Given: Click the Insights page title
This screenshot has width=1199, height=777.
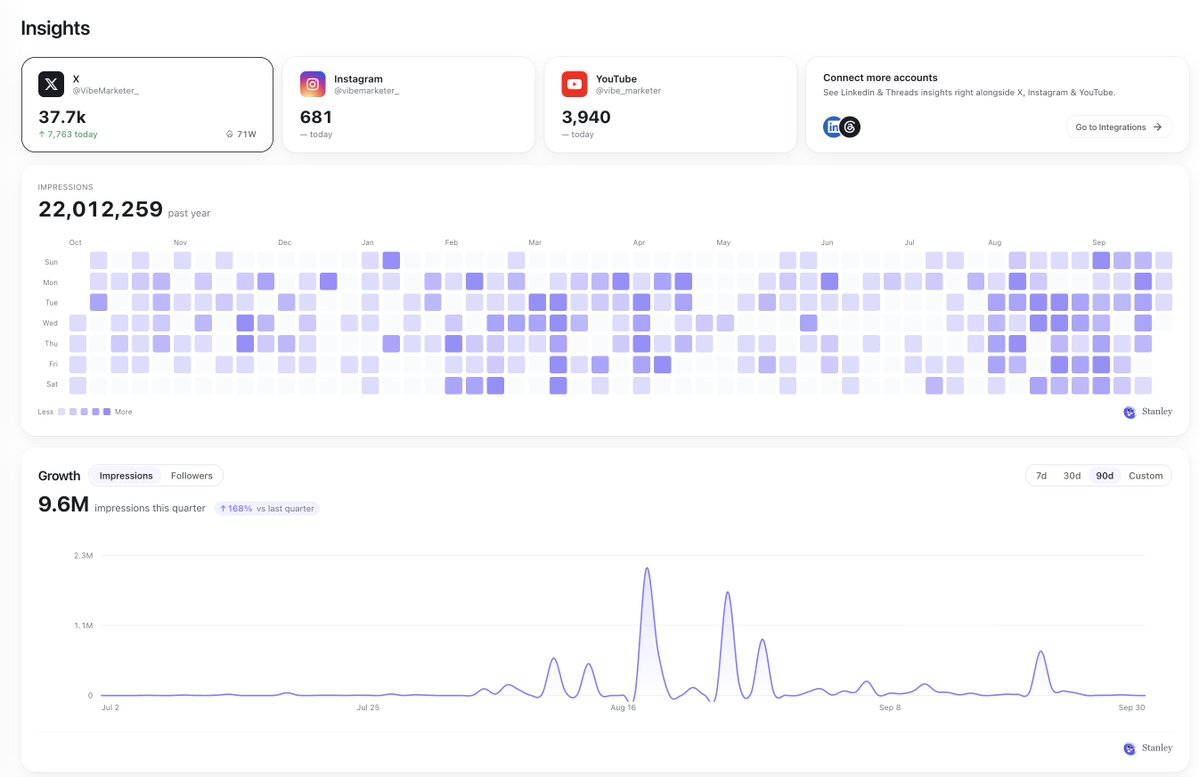Looking at the screenshot, I should [55, 28].
